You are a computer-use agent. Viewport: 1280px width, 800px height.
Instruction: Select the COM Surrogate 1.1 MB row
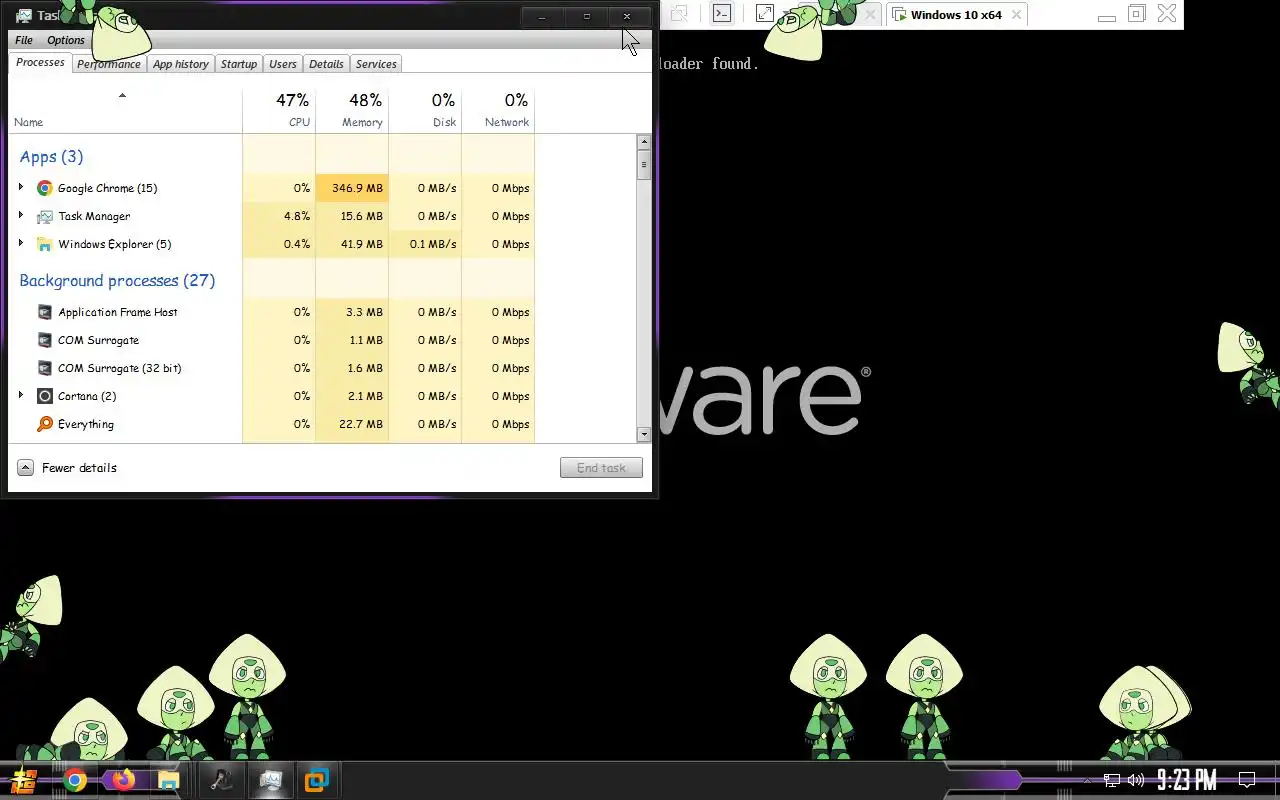tap(272, 340)
